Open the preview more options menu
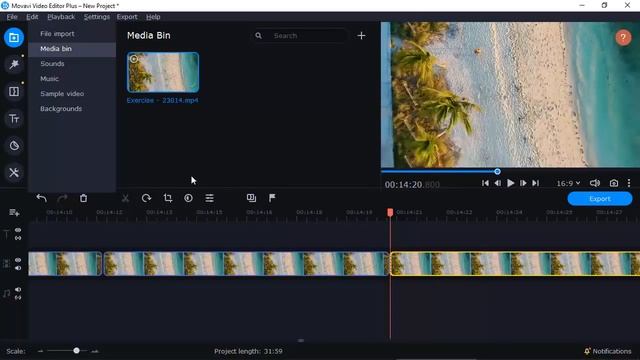The height and width of the screenshot is (360, 640). pyautogui.click(x=629, y=183)
